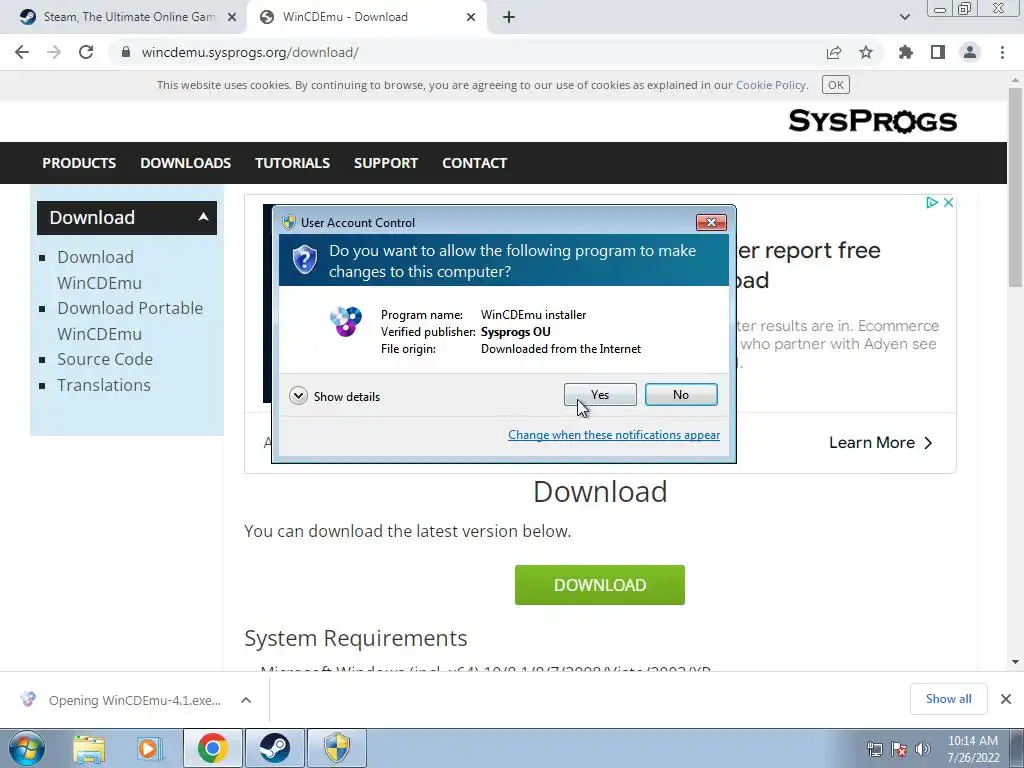Viewport: 1024px width, 768px height.
Task: Share this page icon
Action: [834, 52]
